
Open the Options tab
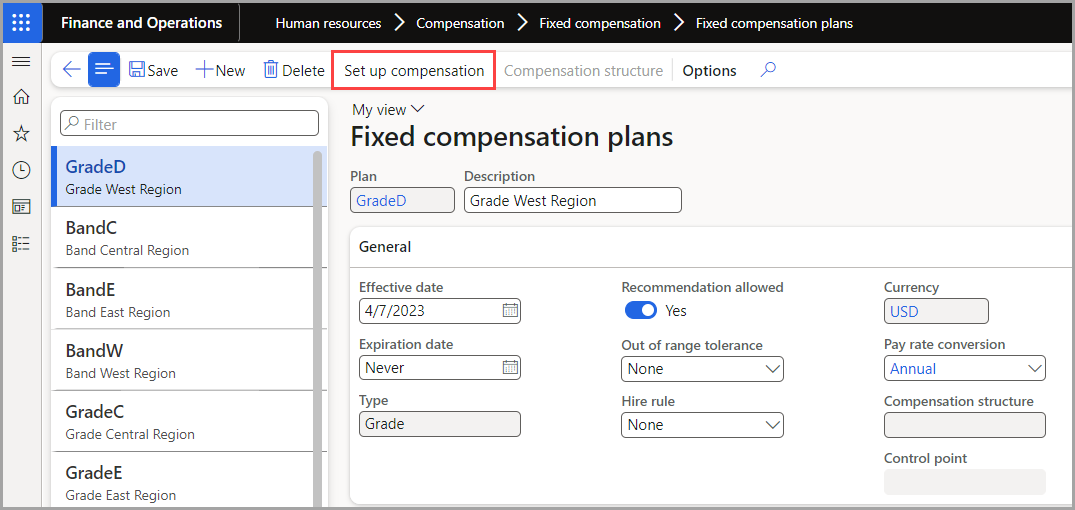pos(710,71)
